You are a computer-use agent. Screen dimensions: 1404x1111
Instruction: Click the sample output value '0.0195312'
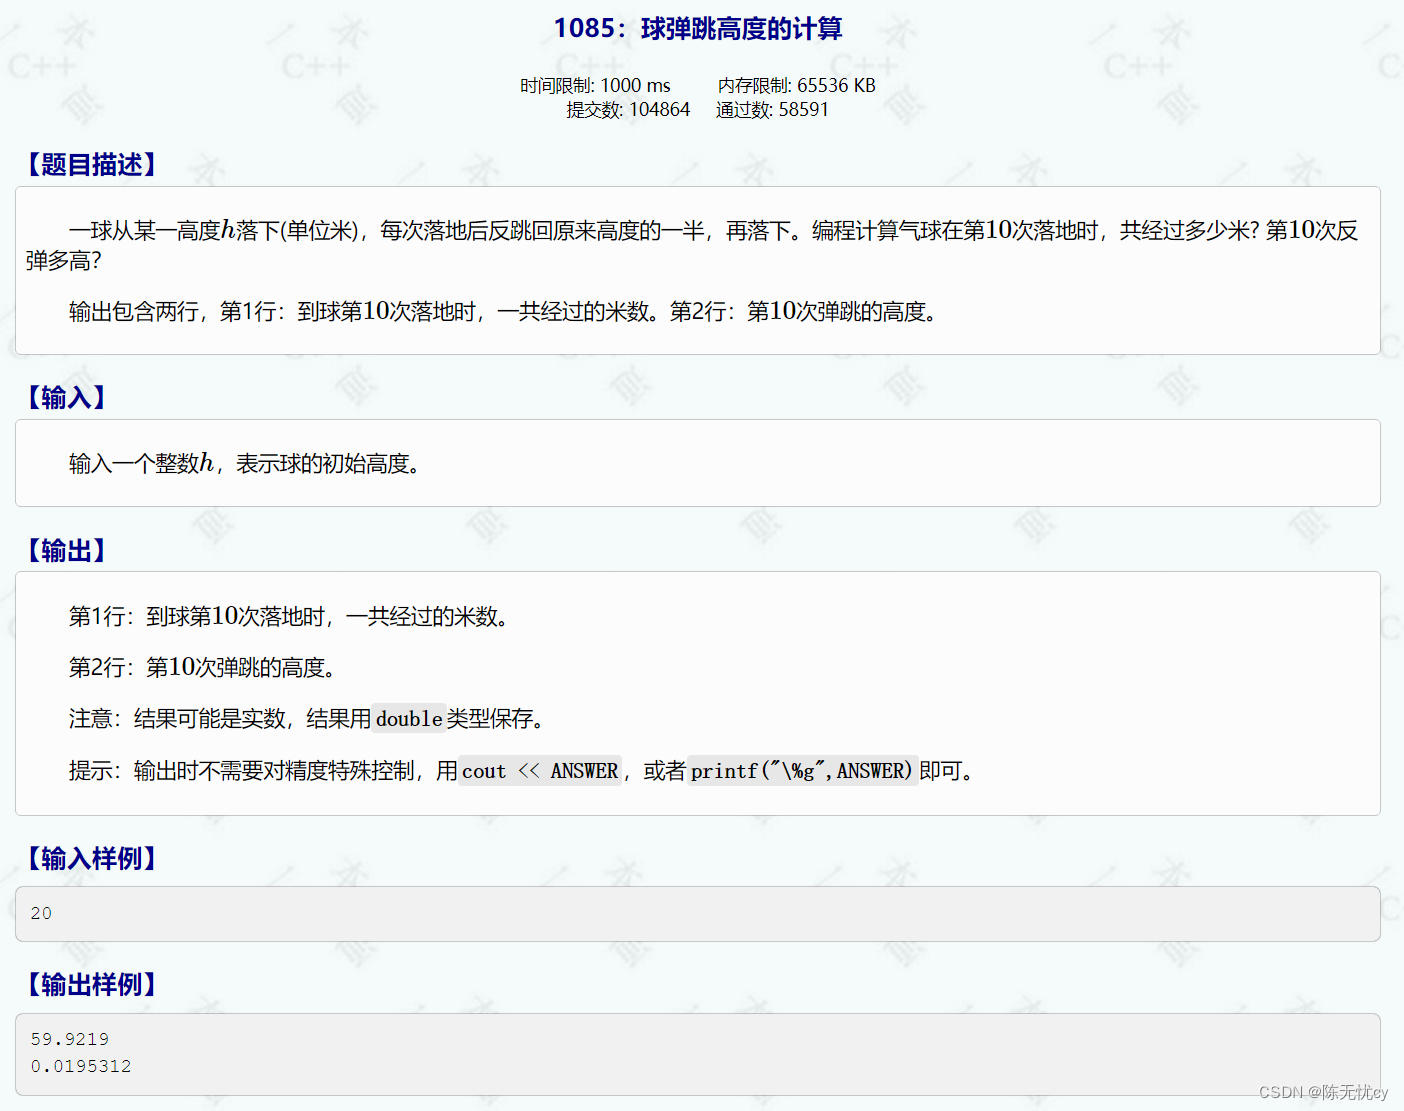point(81,1066)
